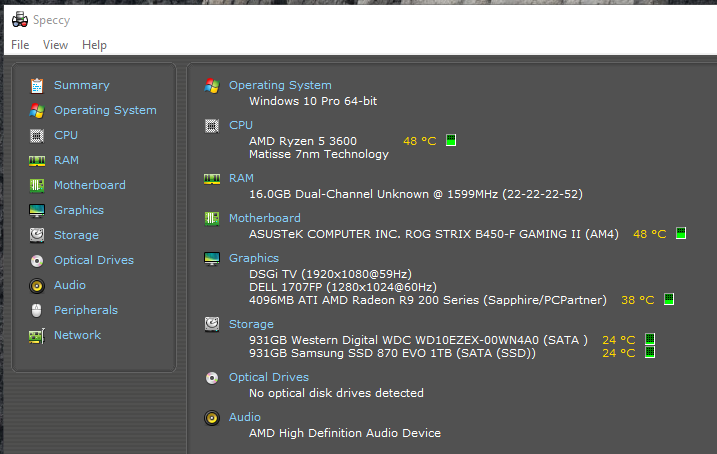Click the Summary clipboard icon in sidebar
Image resolution: width=717 pixels, height=454 pixels.
coord(37,85)
